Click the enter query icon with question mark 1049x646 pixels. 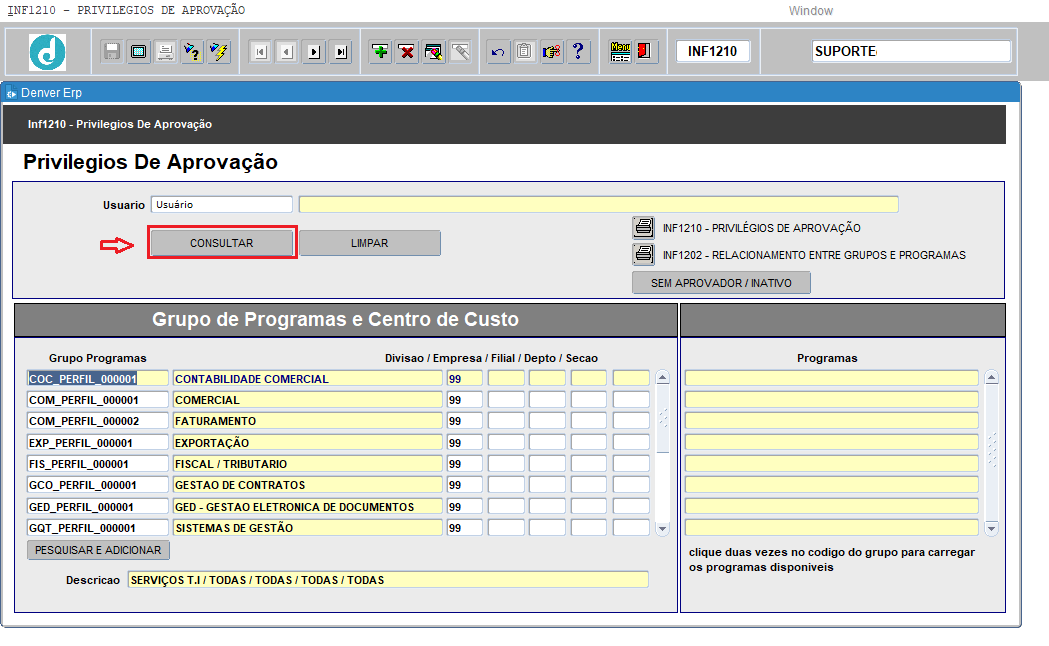192,51
